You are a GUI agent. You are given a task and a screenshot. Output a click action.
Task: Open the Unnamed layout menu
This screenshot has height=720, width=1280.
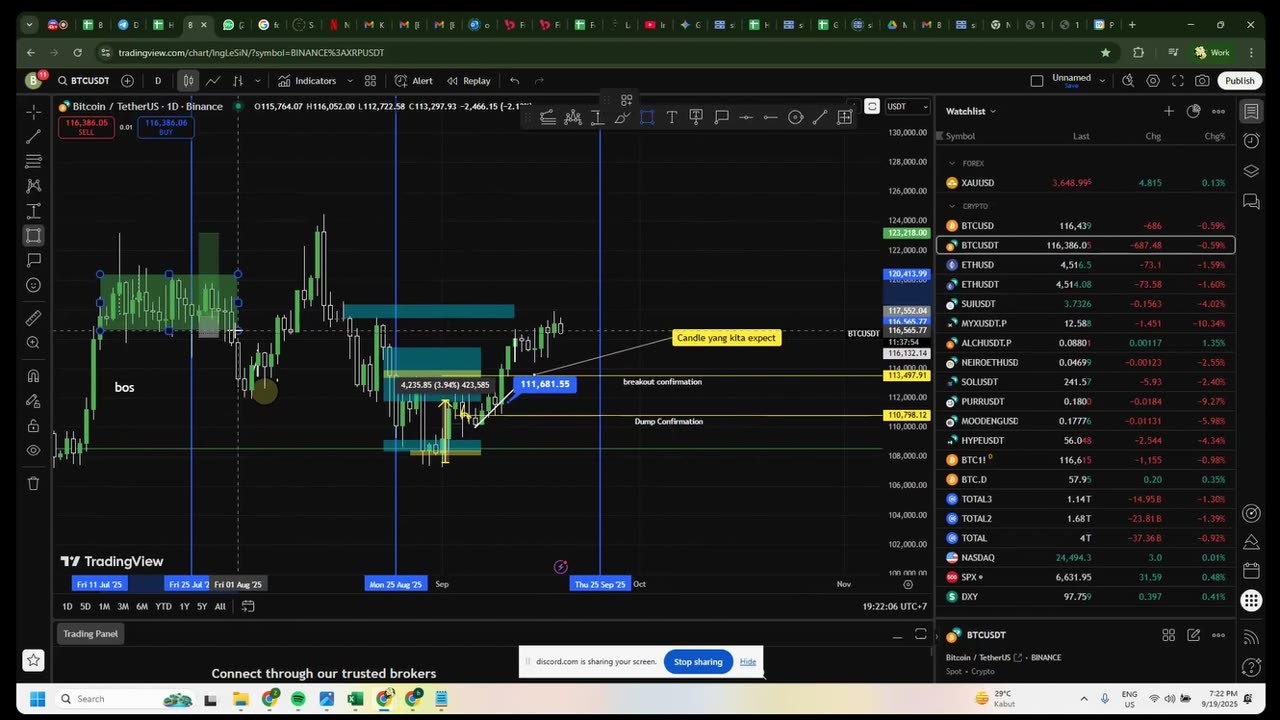click(1078, 80)
